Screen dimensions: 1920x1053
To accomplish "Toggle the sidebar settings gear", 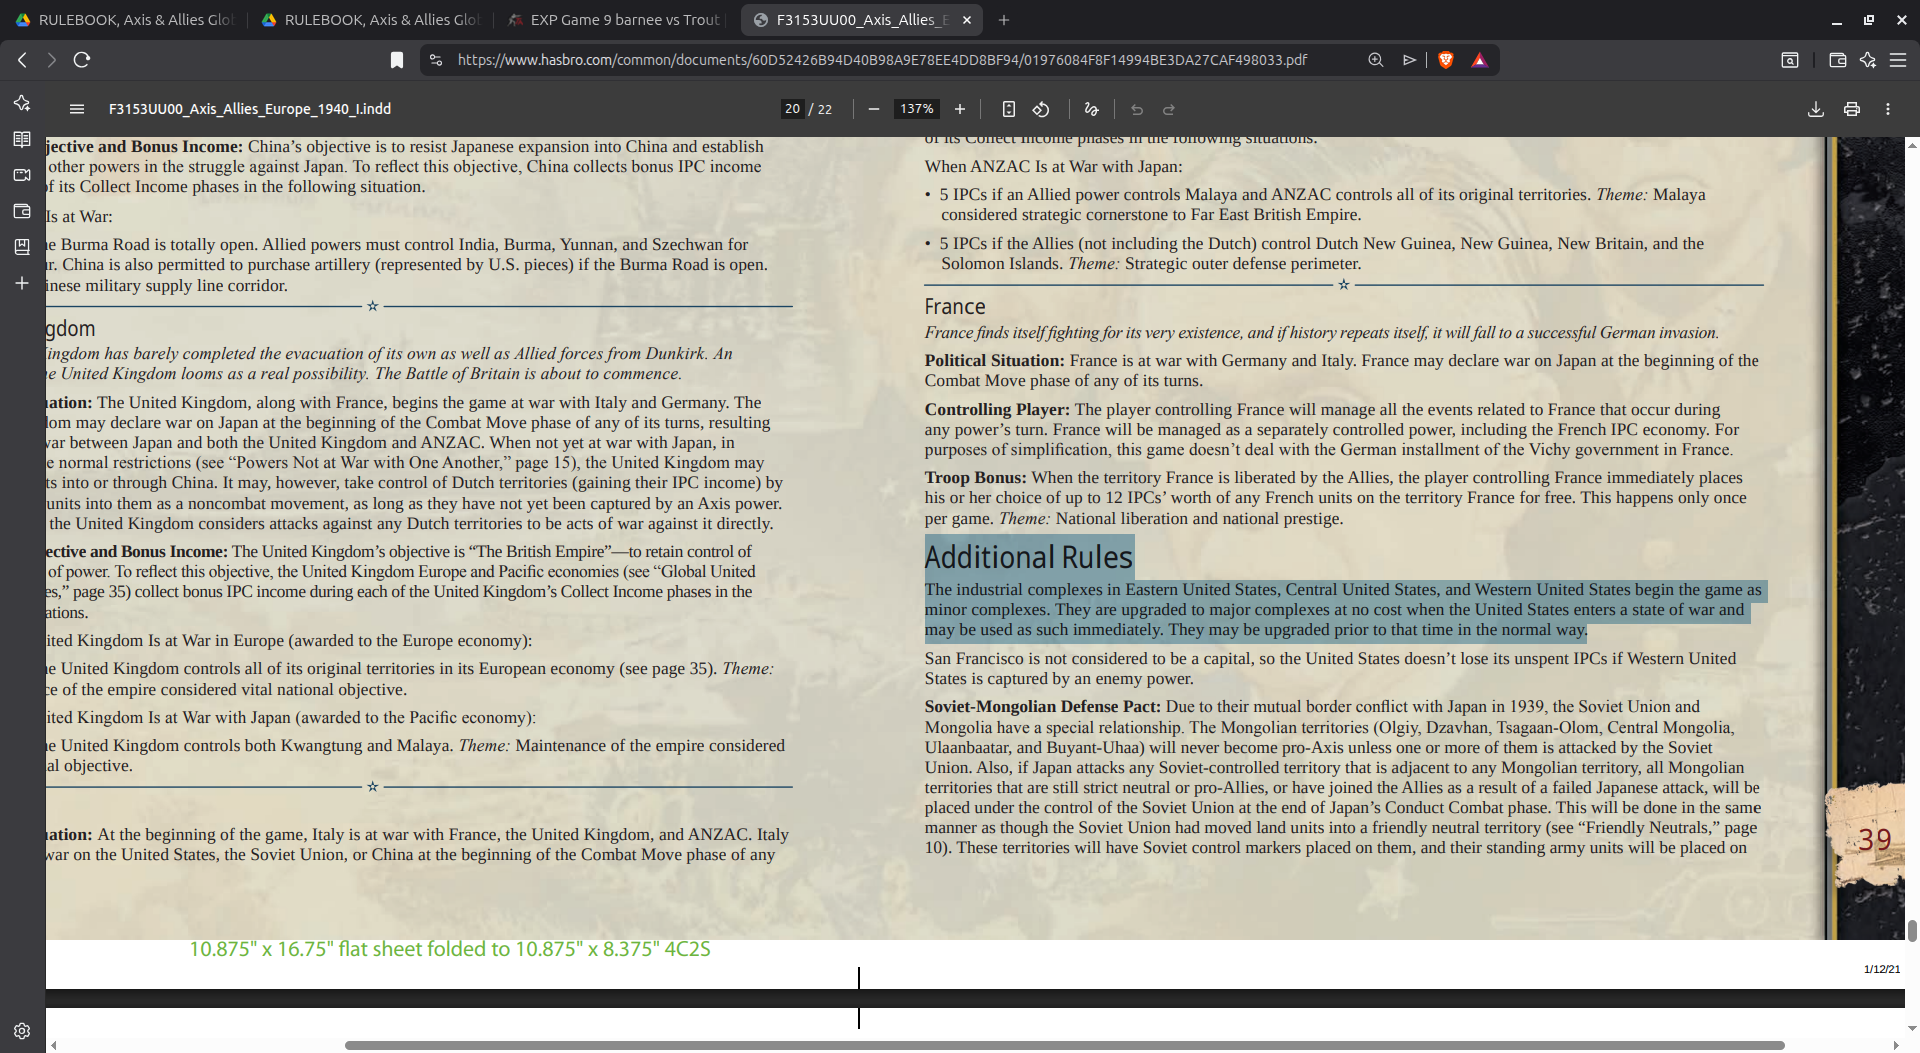I will coord(21,1031).
